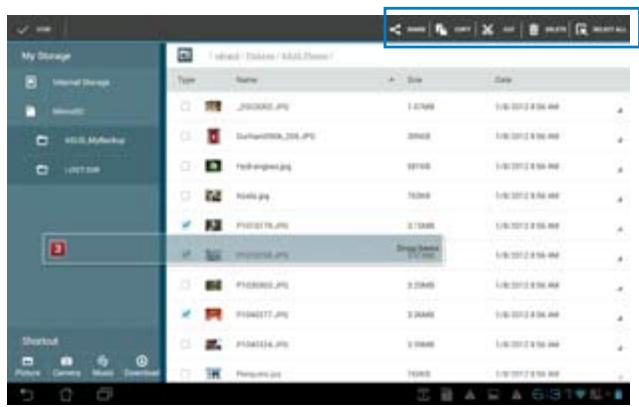Open the _PDCR0025.JPG thumbnail
Screen dimensions: 639x407
pyautogui.click(x=213, y=106)
